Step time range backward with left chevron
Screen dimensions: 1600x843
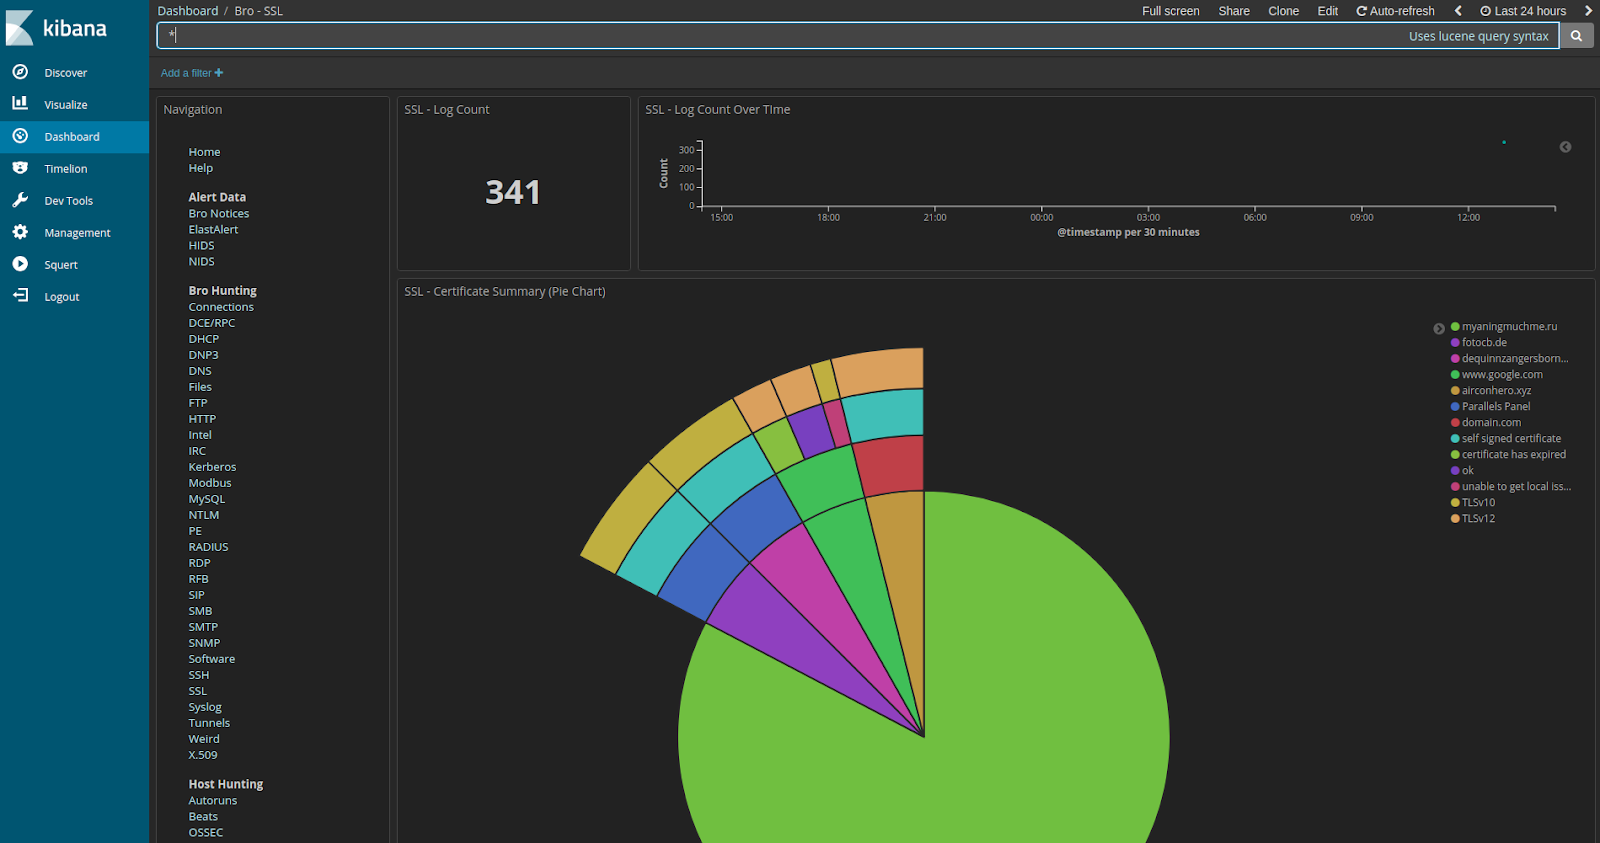click(x=1458, y=11)
